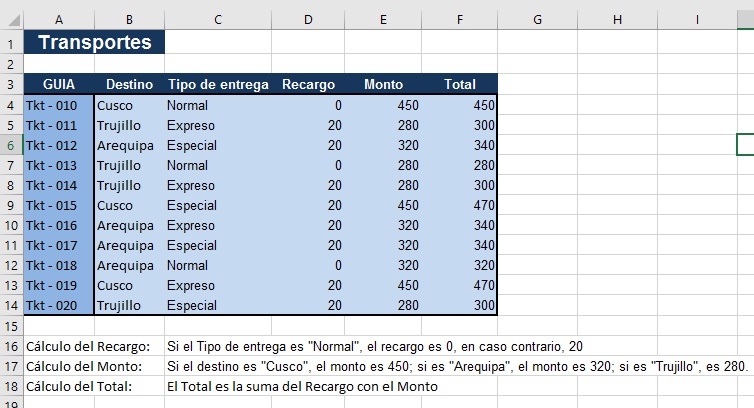Select column A header

59,20
